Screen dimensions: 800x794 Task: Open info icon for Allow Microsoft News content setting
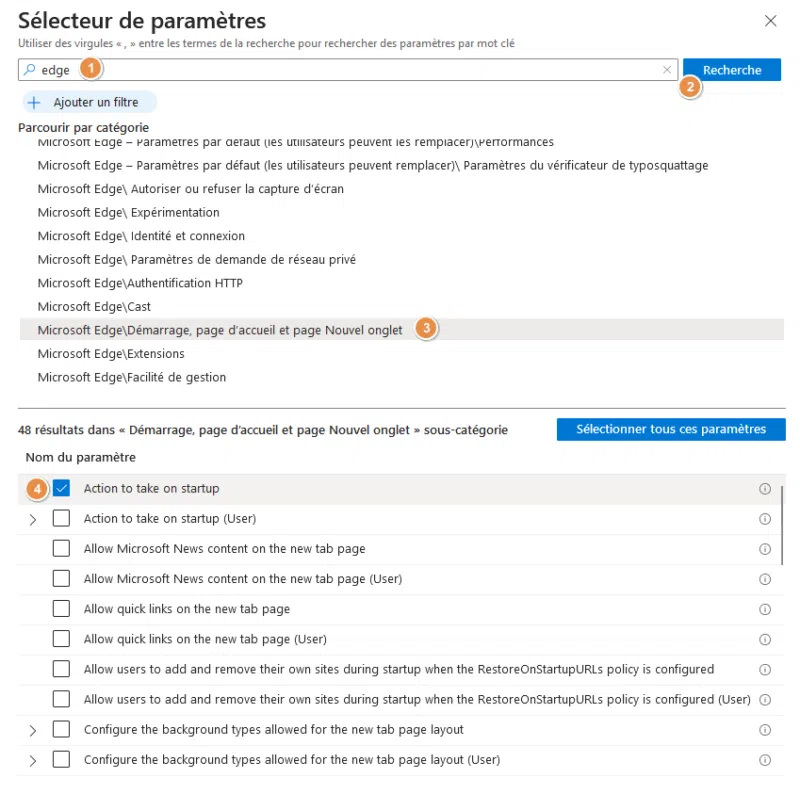click(765, 548)
